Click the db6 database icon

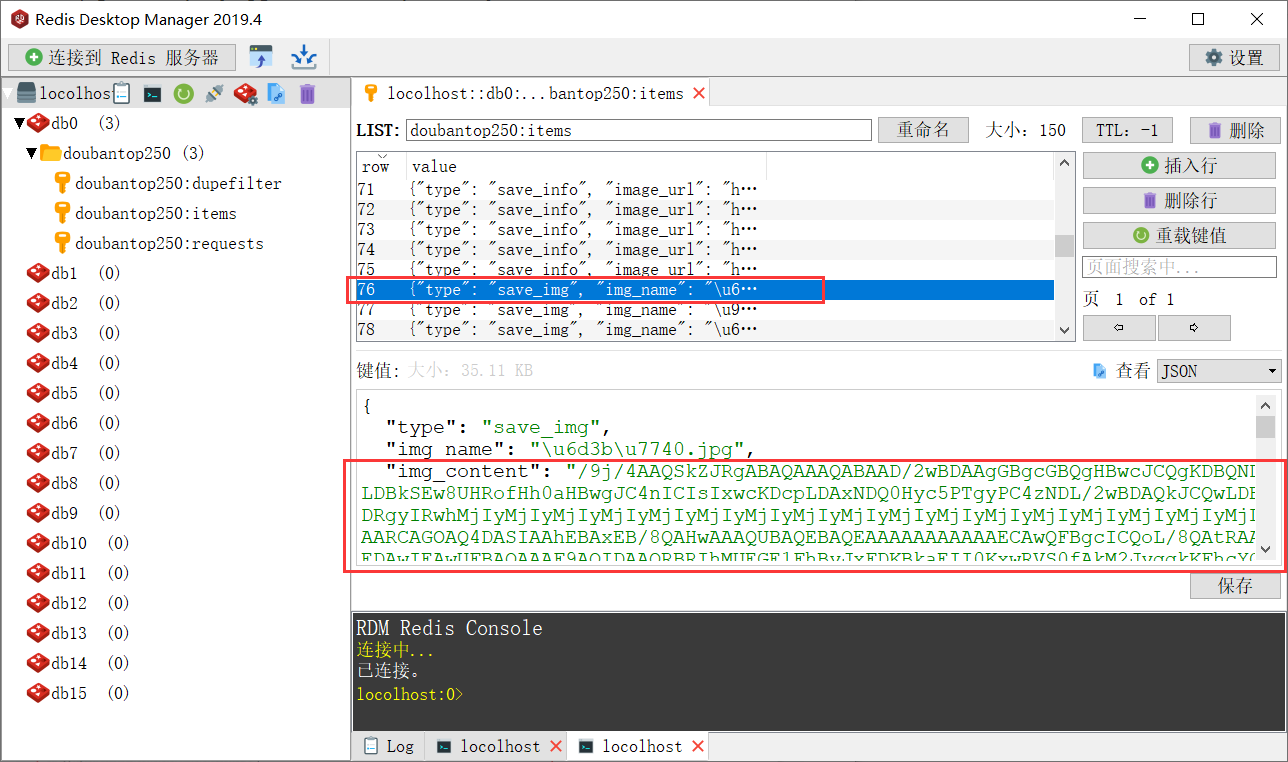38,423
